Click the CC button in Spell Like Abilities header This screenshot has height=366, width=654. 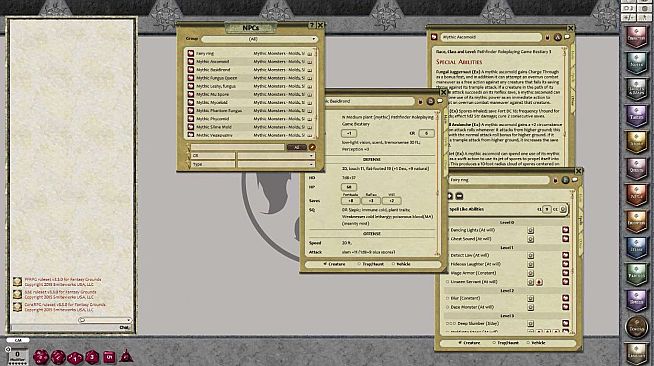click(x=563, y=209)
